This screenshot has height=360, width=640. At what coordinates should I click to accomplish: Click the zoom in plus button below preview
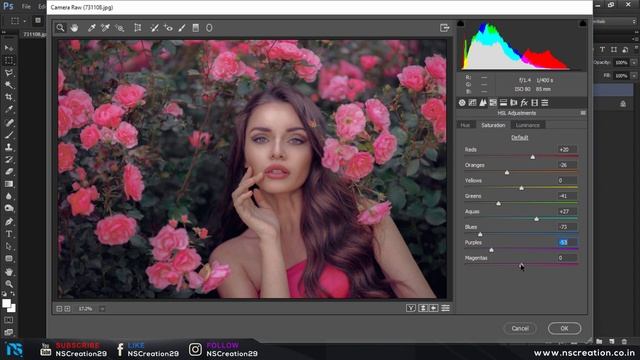click(67, 309)
